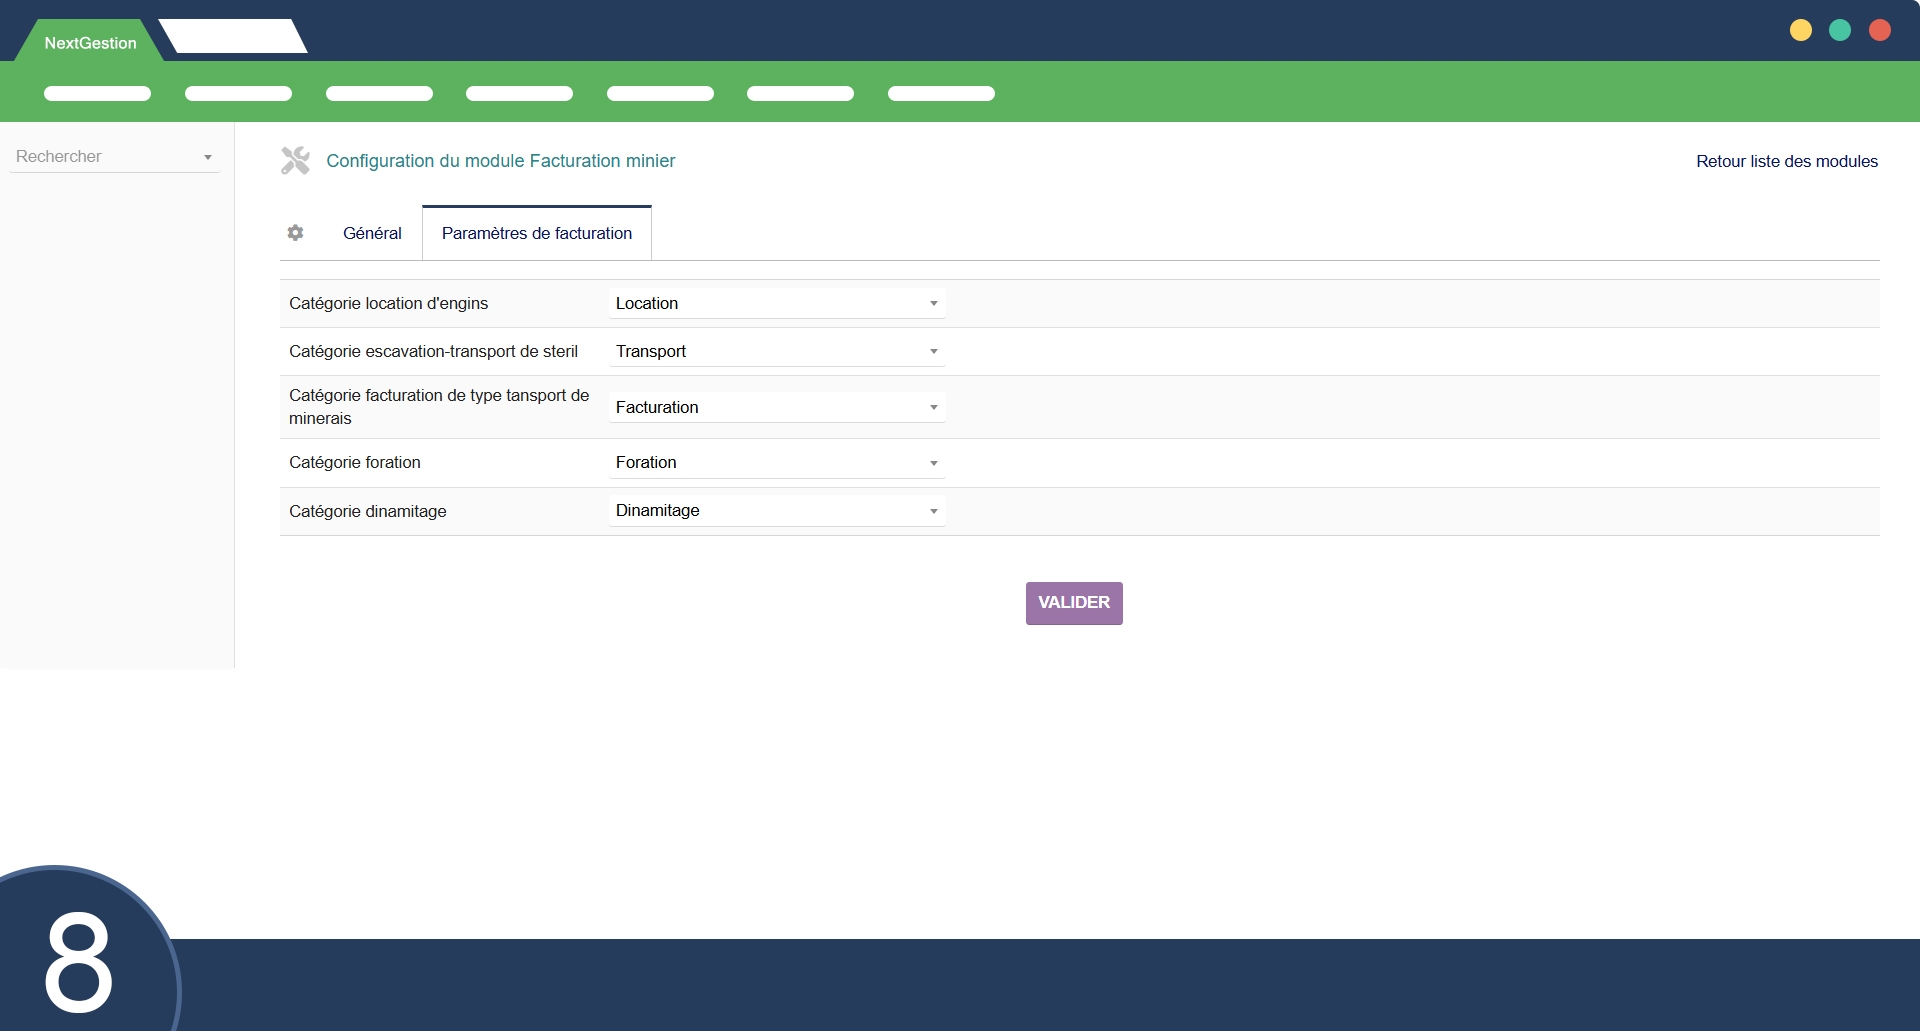Follow the Retour liste des modules link
The height and width of the screenshot is (1031, 1920).
(1786, 161)
